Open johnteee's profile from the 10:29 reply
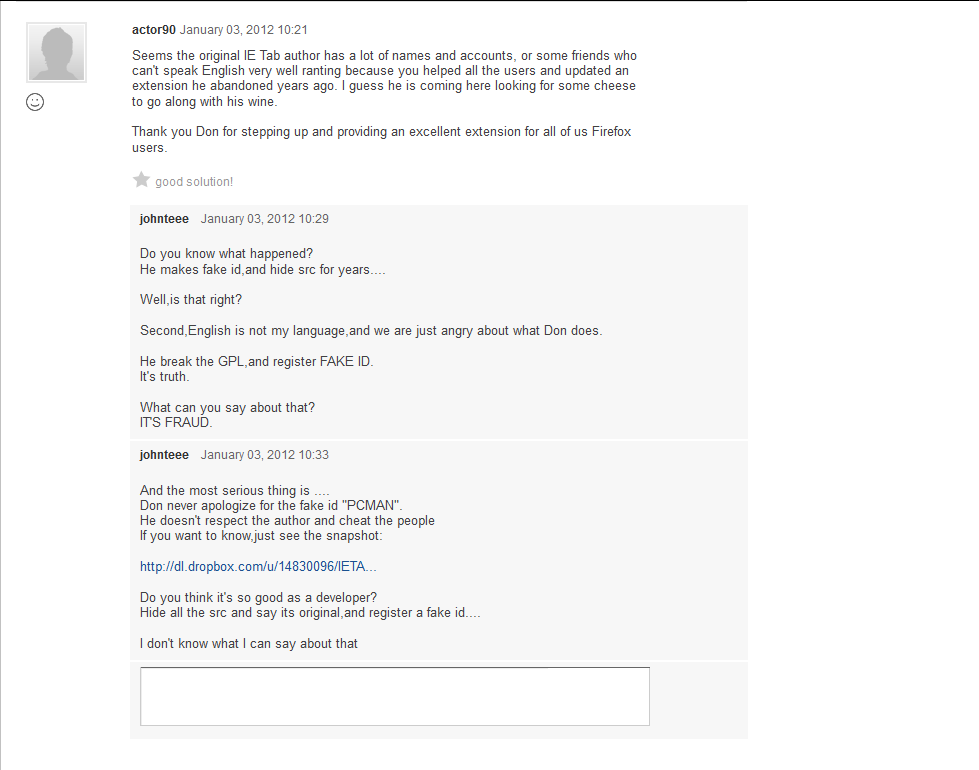The width and height of the screenshot is (979, 770). (164, 219)
